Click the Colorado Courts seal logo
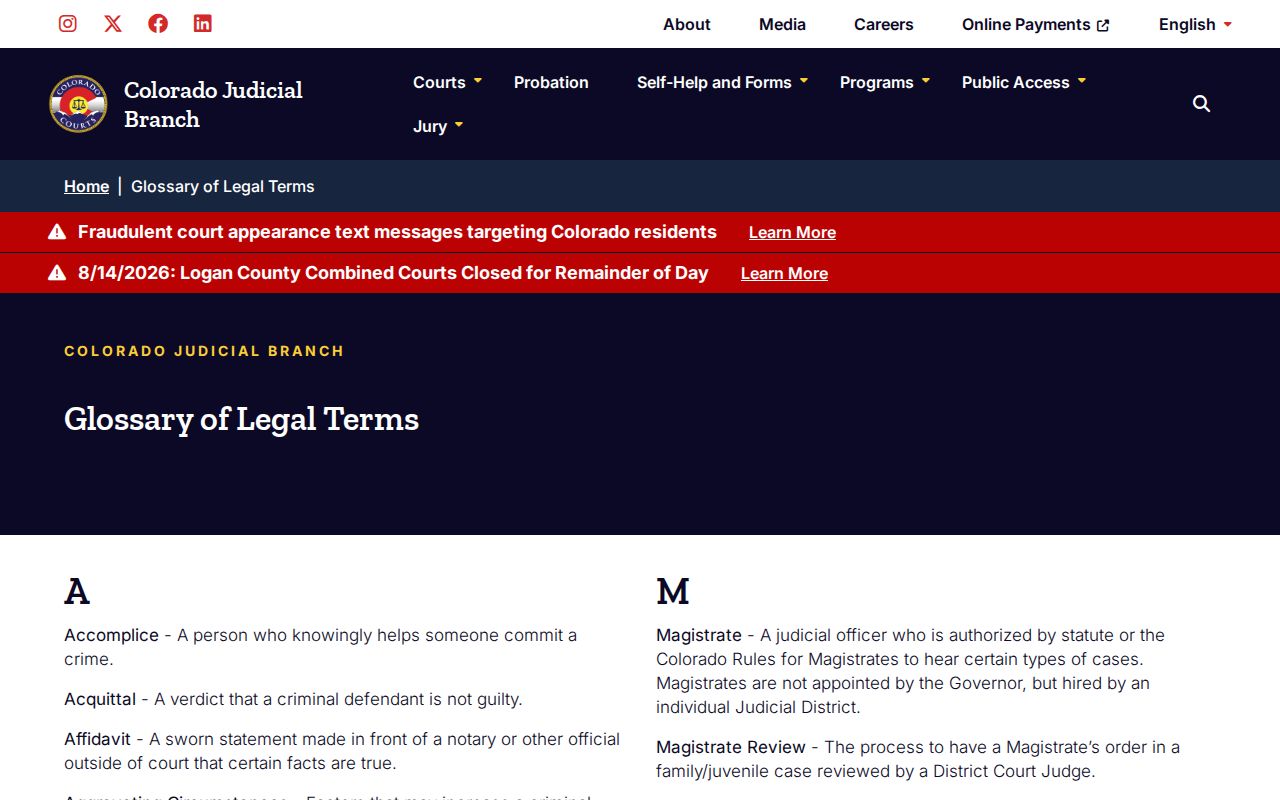 [x=78, y=104]
